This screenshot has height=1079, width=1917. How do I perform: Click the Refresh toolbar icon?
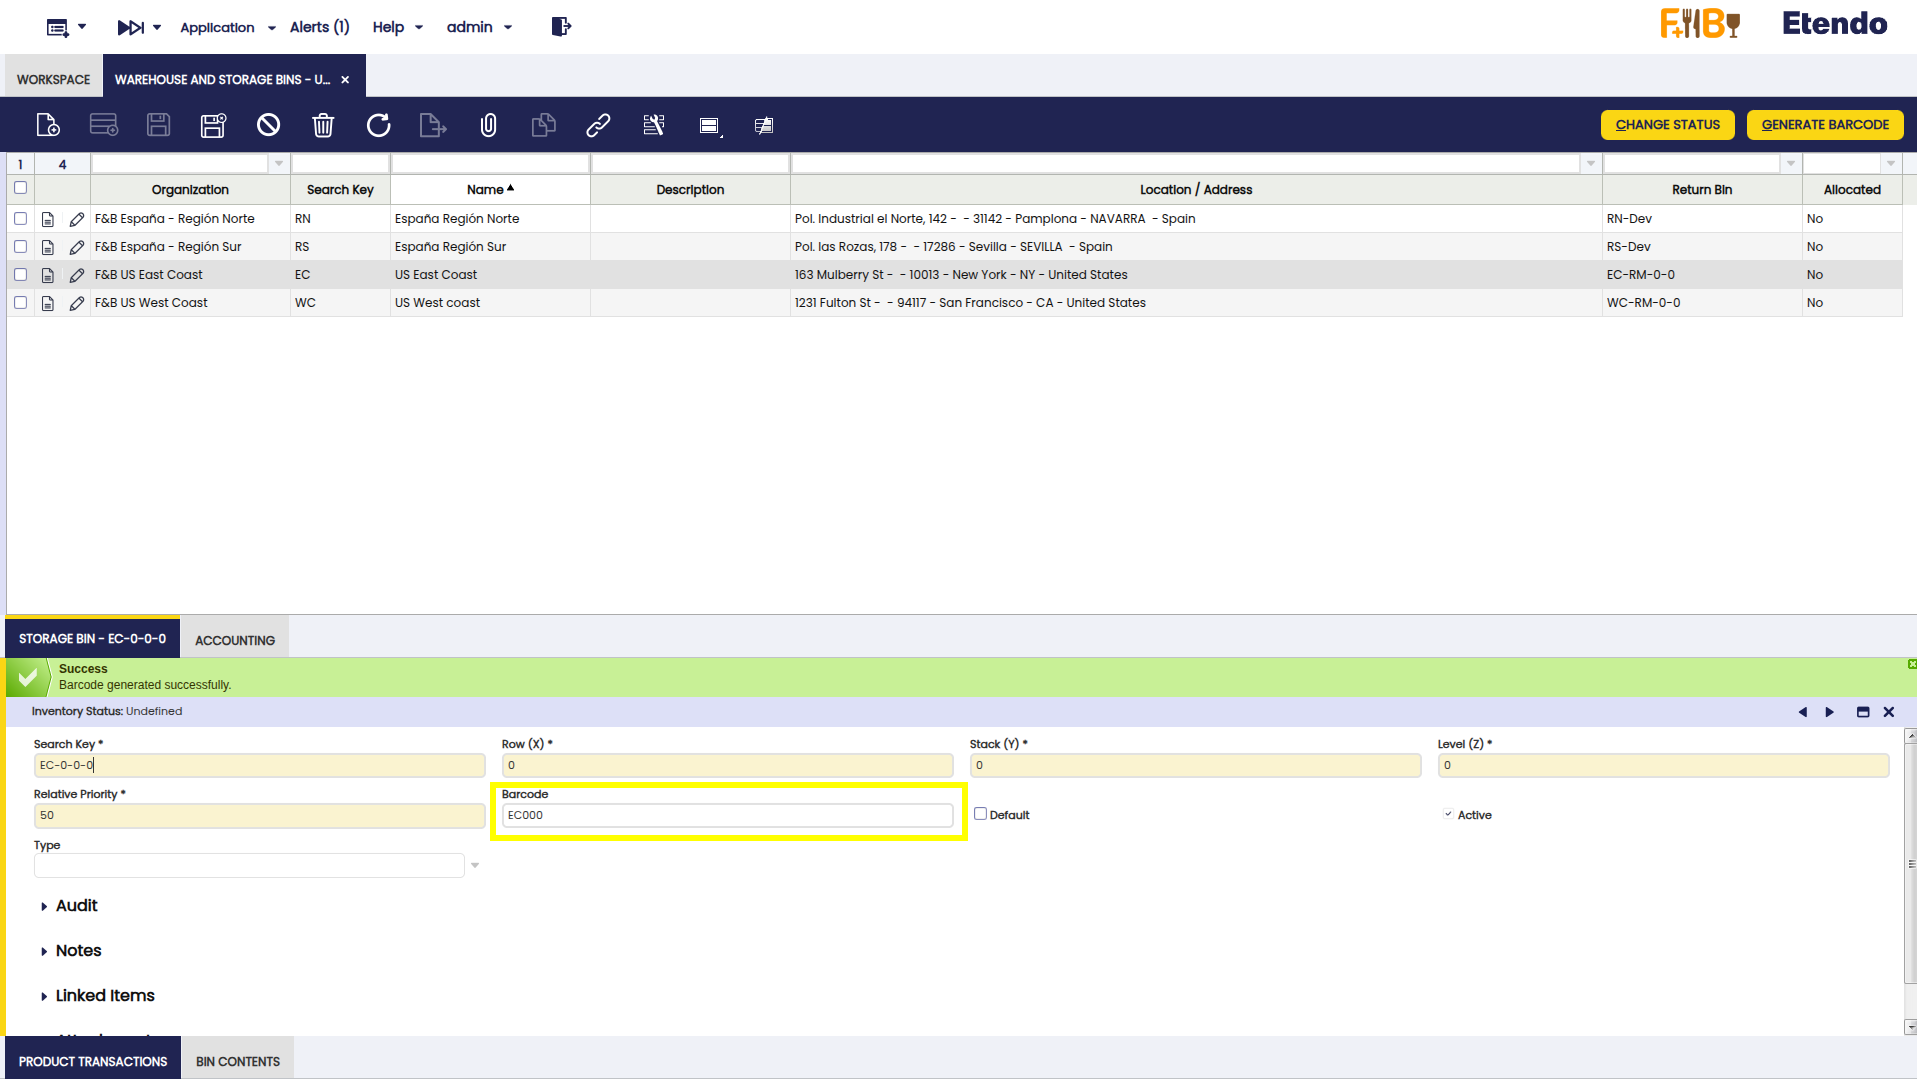point(378,125)
